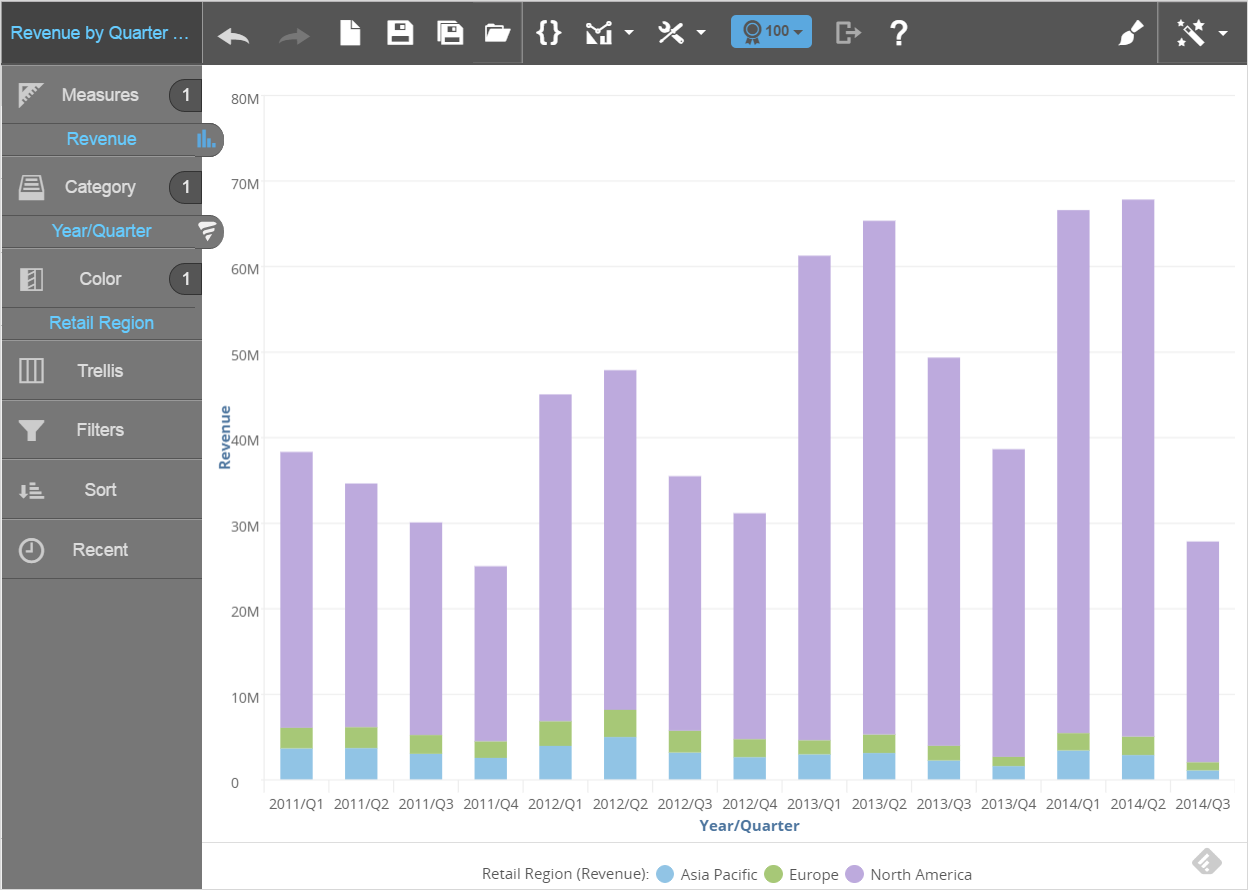Screen dimensions: 1248x890
Task: Click the Year/Quarter category field
Action: coord(102,231)
